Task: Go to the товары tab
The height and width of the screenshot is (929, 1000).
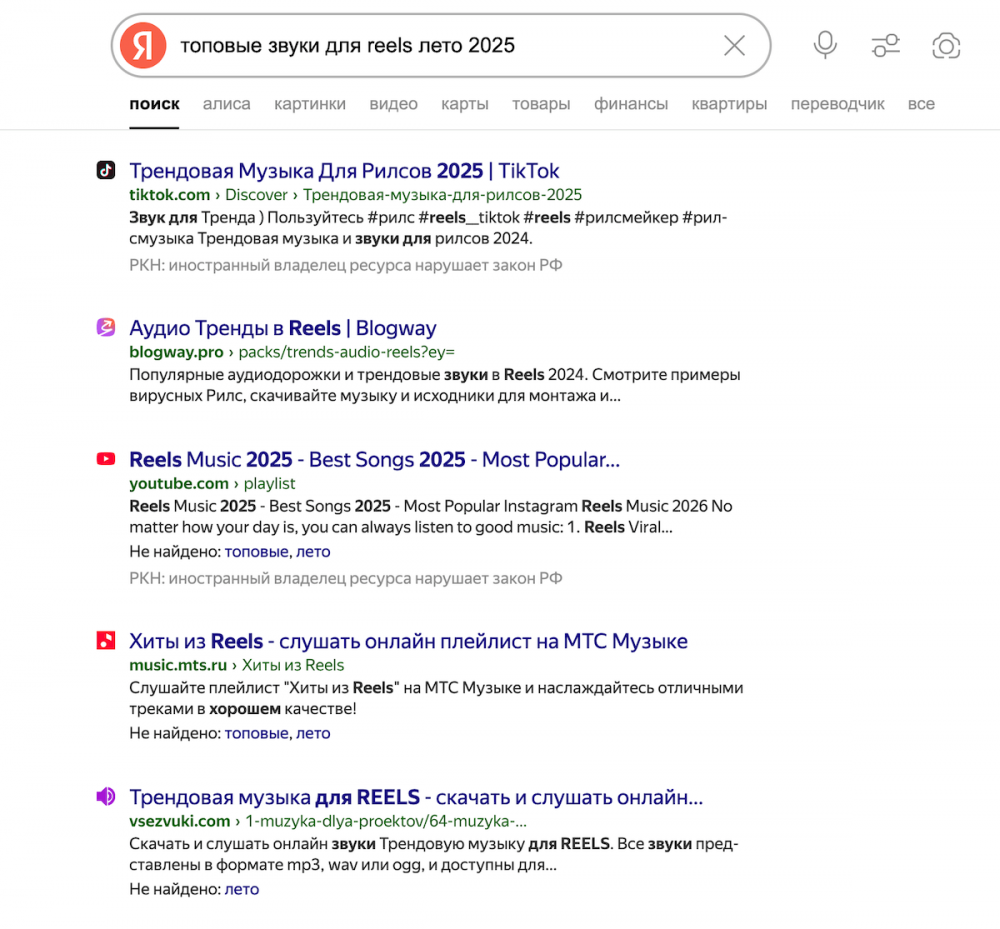Action: point(541,104)
